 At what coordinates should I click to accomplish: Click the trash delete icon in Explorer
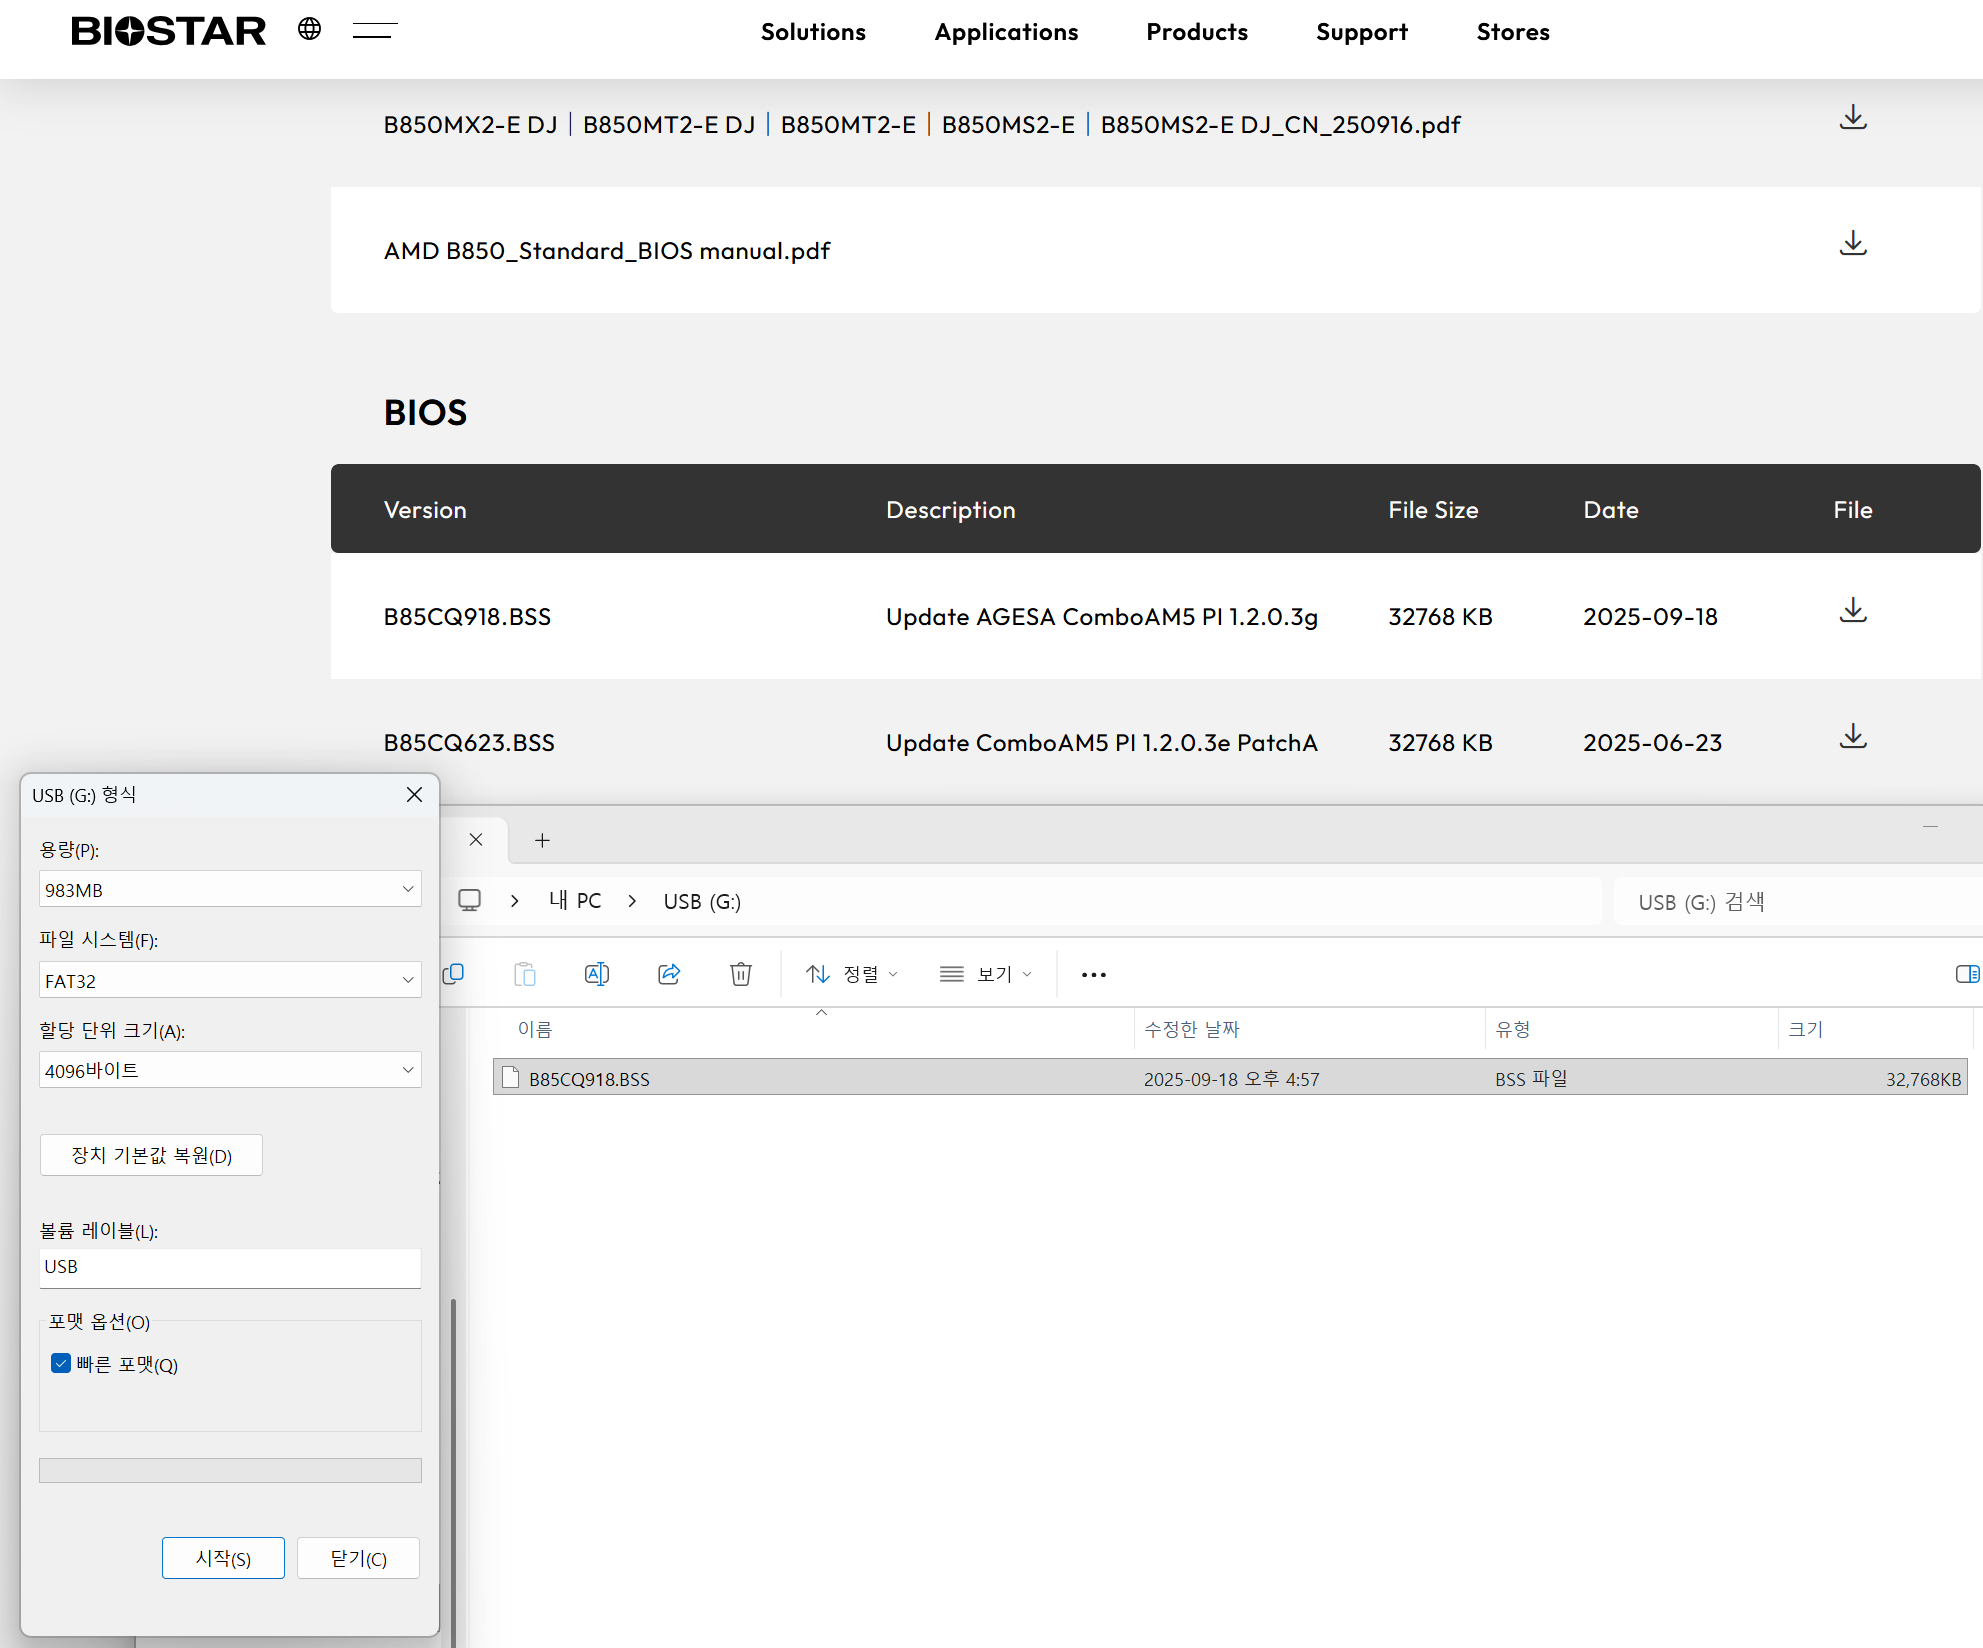tap(740, 974)
